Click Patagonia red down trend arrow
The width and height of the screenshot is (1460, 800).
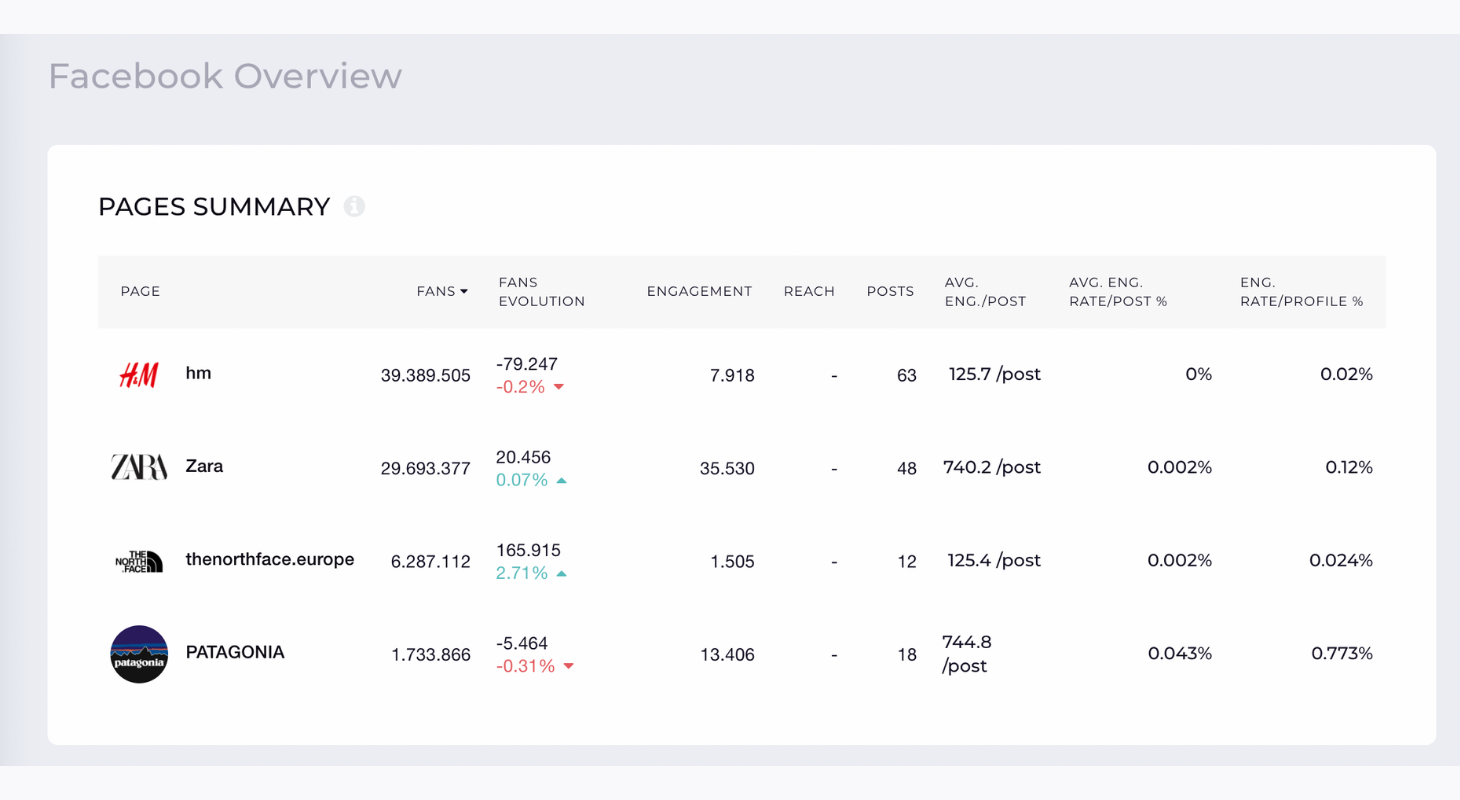click(568, 666)
